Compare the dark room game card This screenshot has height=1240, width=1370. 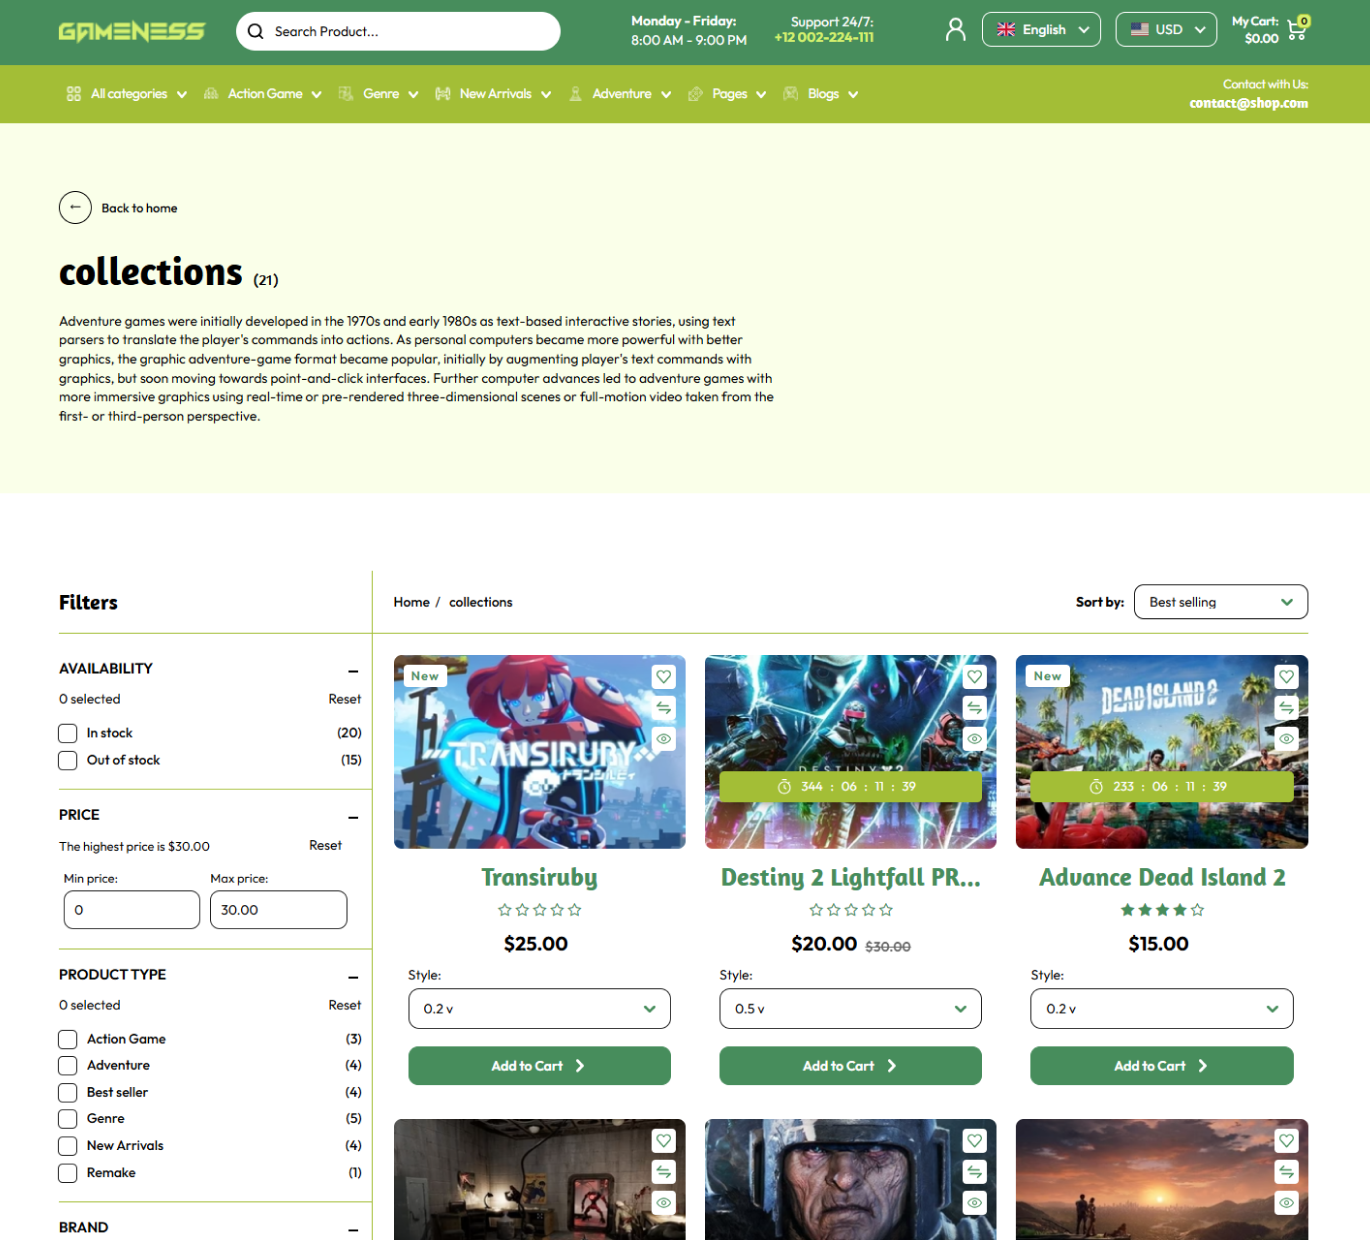(664, 1172)
